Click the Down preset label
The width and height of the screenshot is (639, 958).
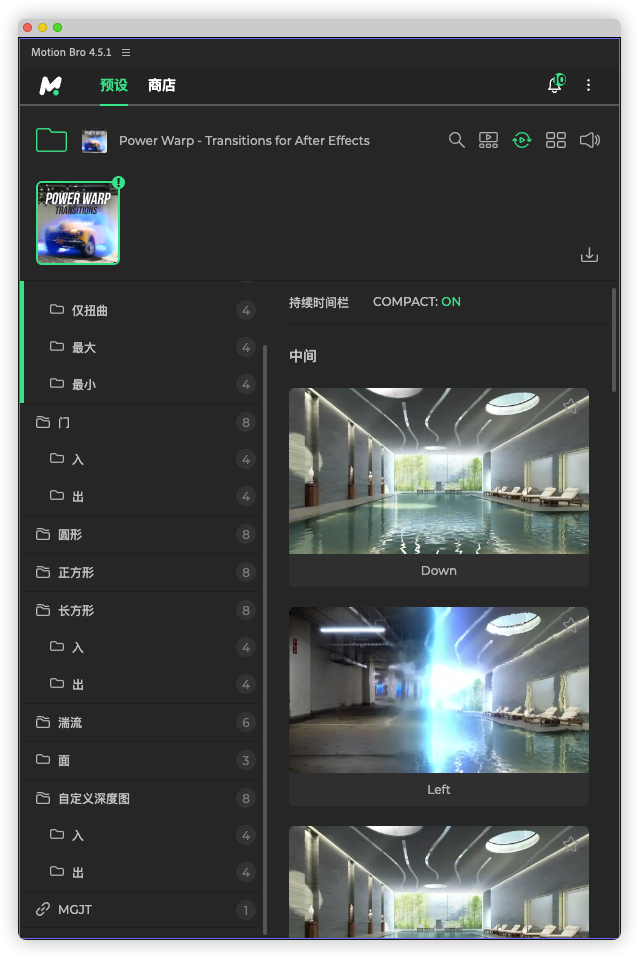439,571
